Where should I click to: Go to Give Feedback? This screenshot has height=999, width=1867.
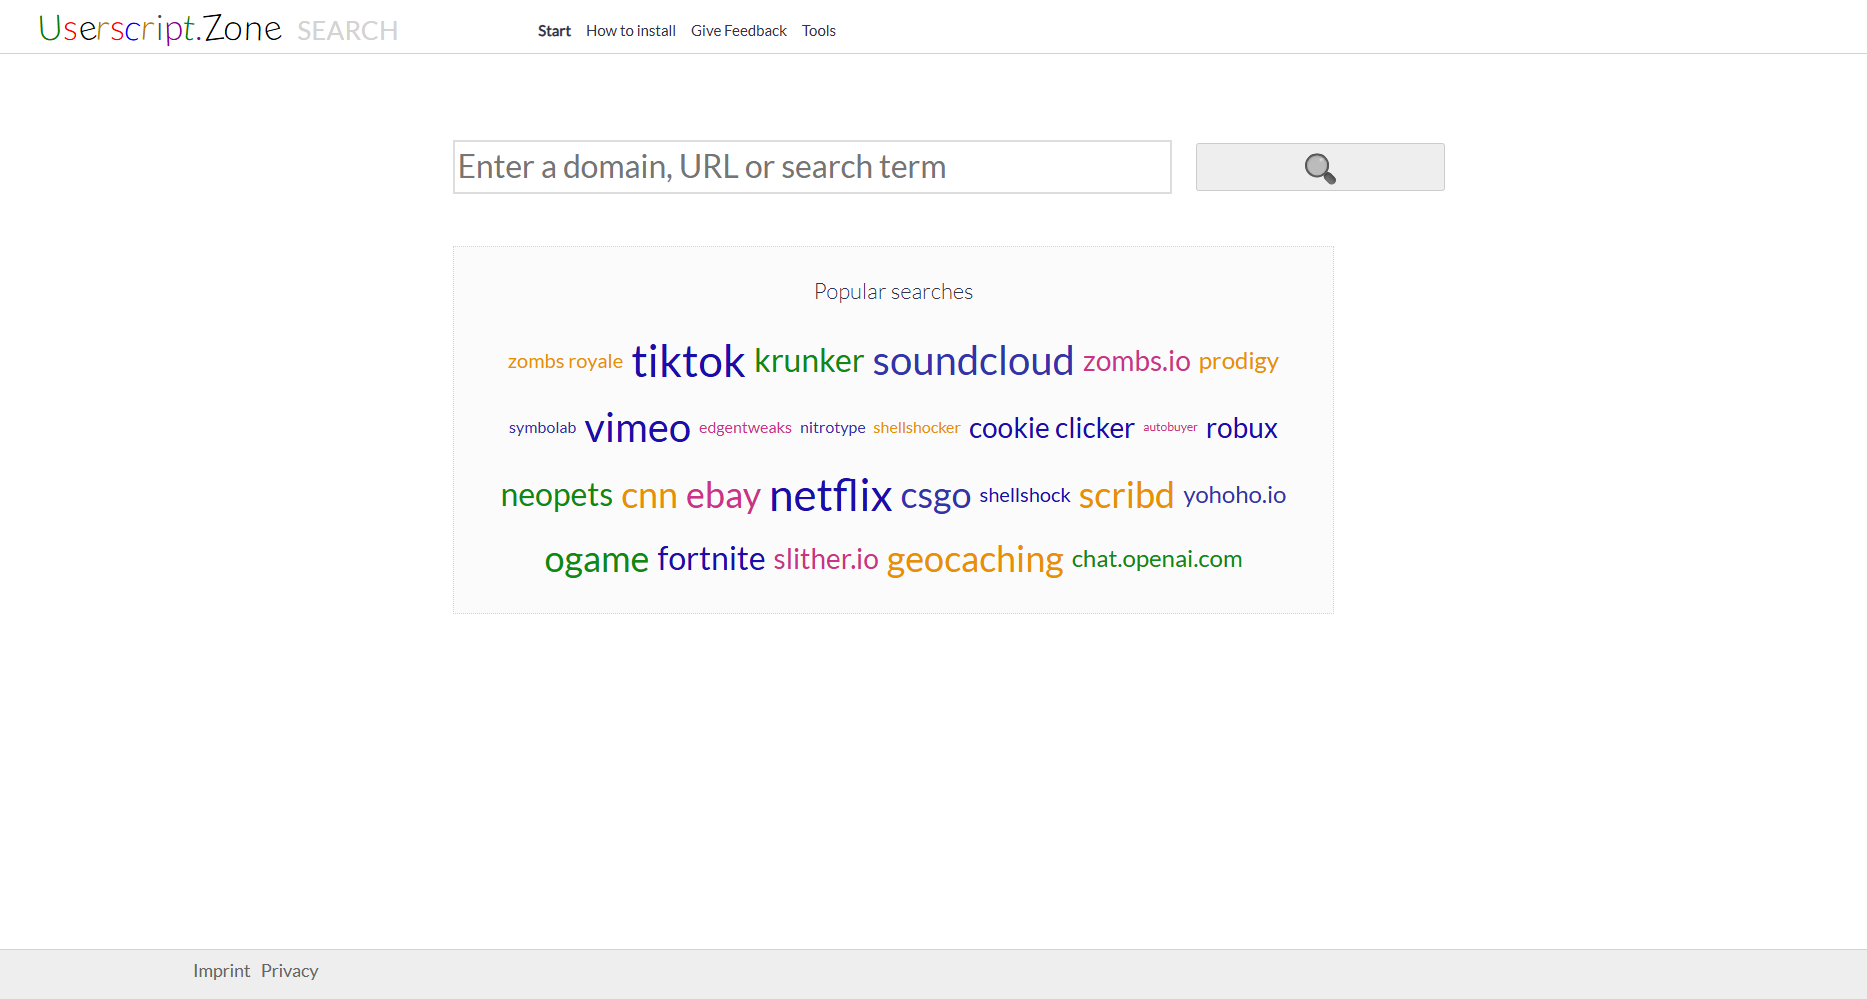click(x=739, y=31)
